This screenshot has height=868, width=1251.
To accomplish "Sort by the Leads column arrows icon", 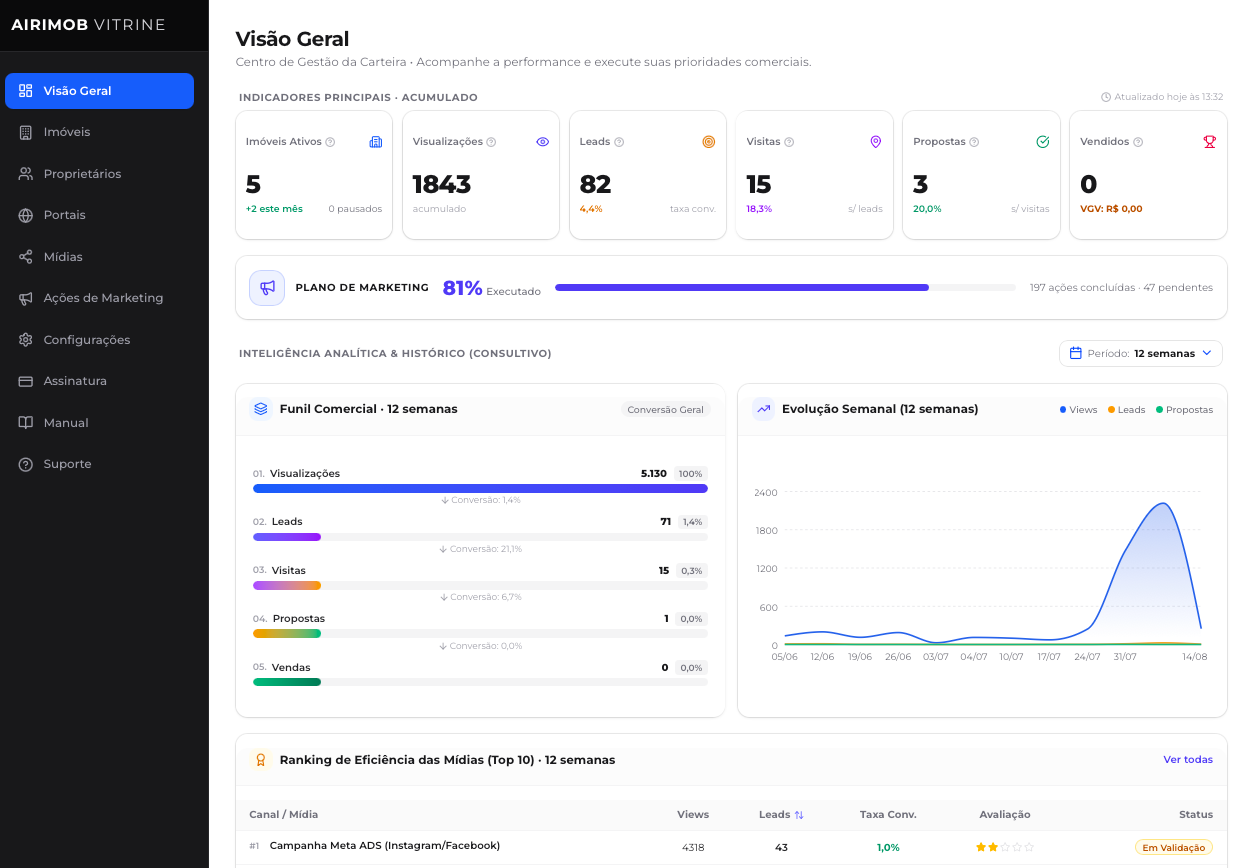I will pyautogui.click(x=799, y=815).
